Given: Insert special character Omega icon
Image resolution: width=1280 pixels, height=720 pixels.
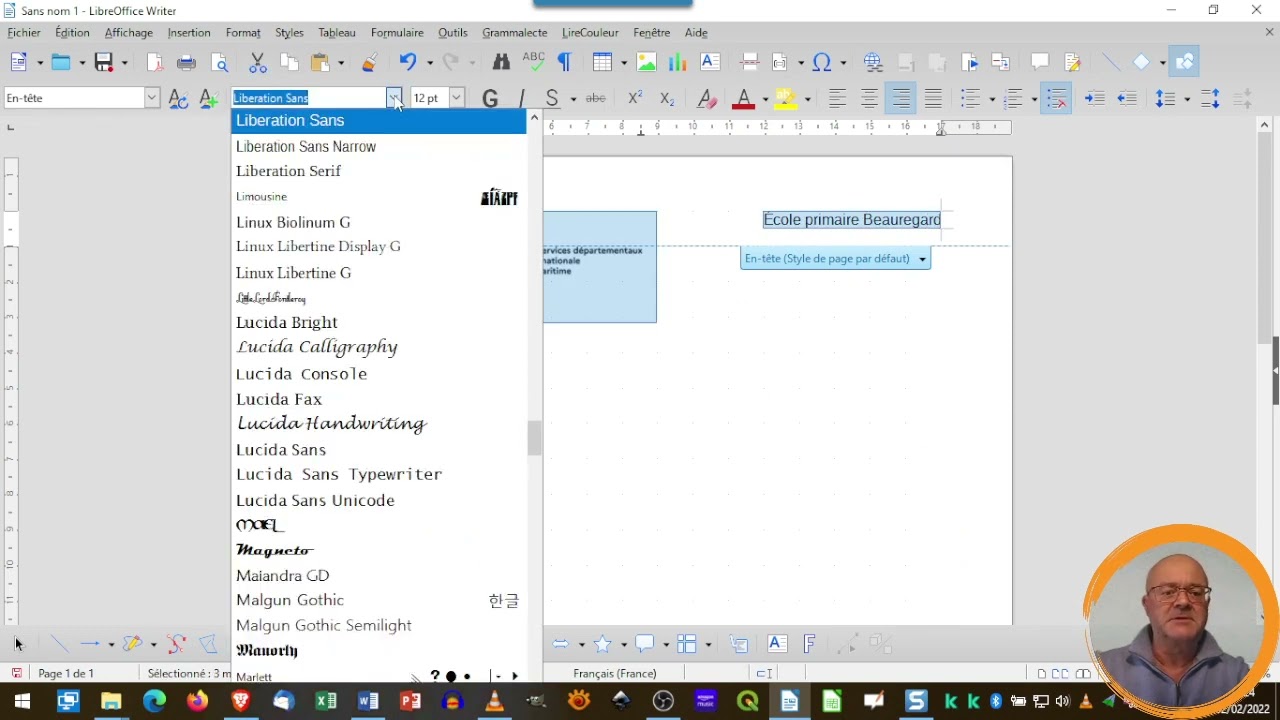Looking at the screenshot, I should click(822, 62).
